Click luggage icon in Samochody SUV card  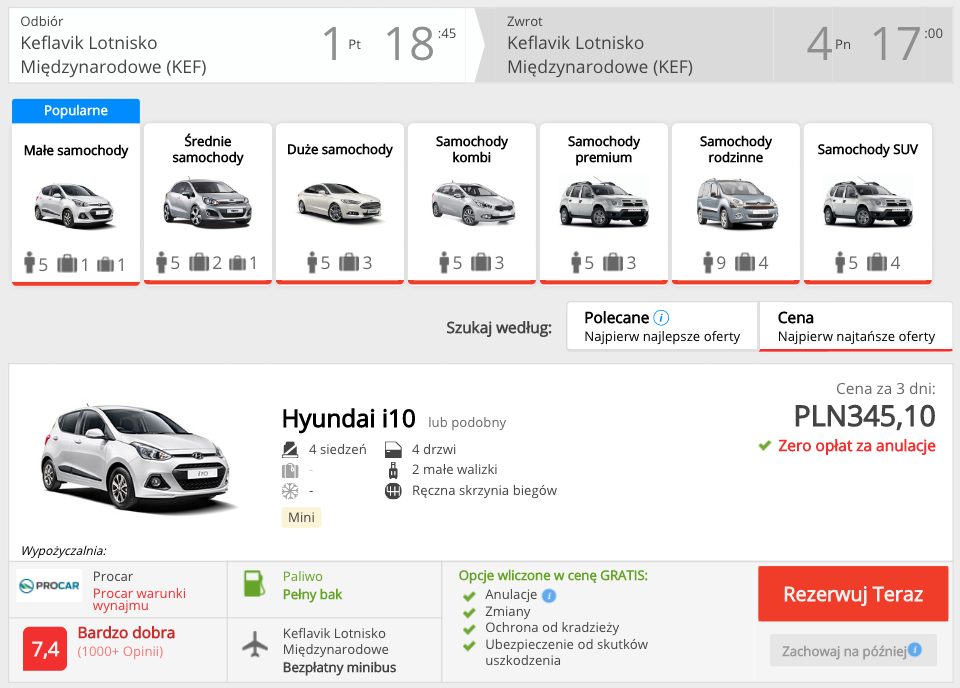click(x=876, y=262)
